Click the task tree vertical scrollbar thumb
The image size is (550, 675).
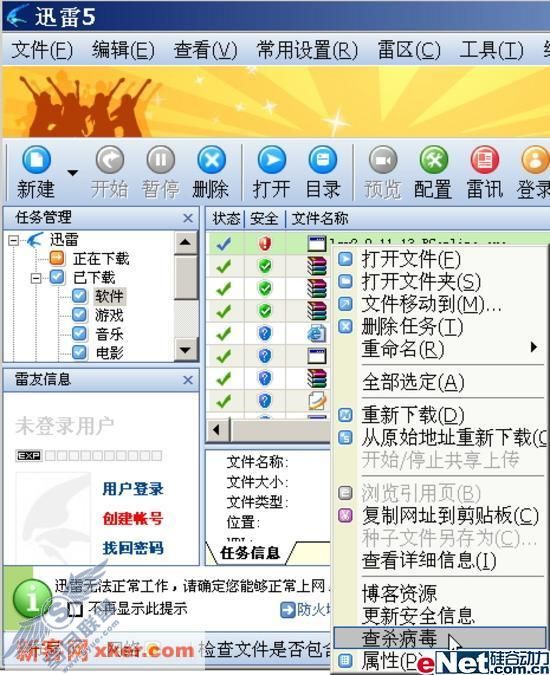pyautogui.click(x=185, y=277)
